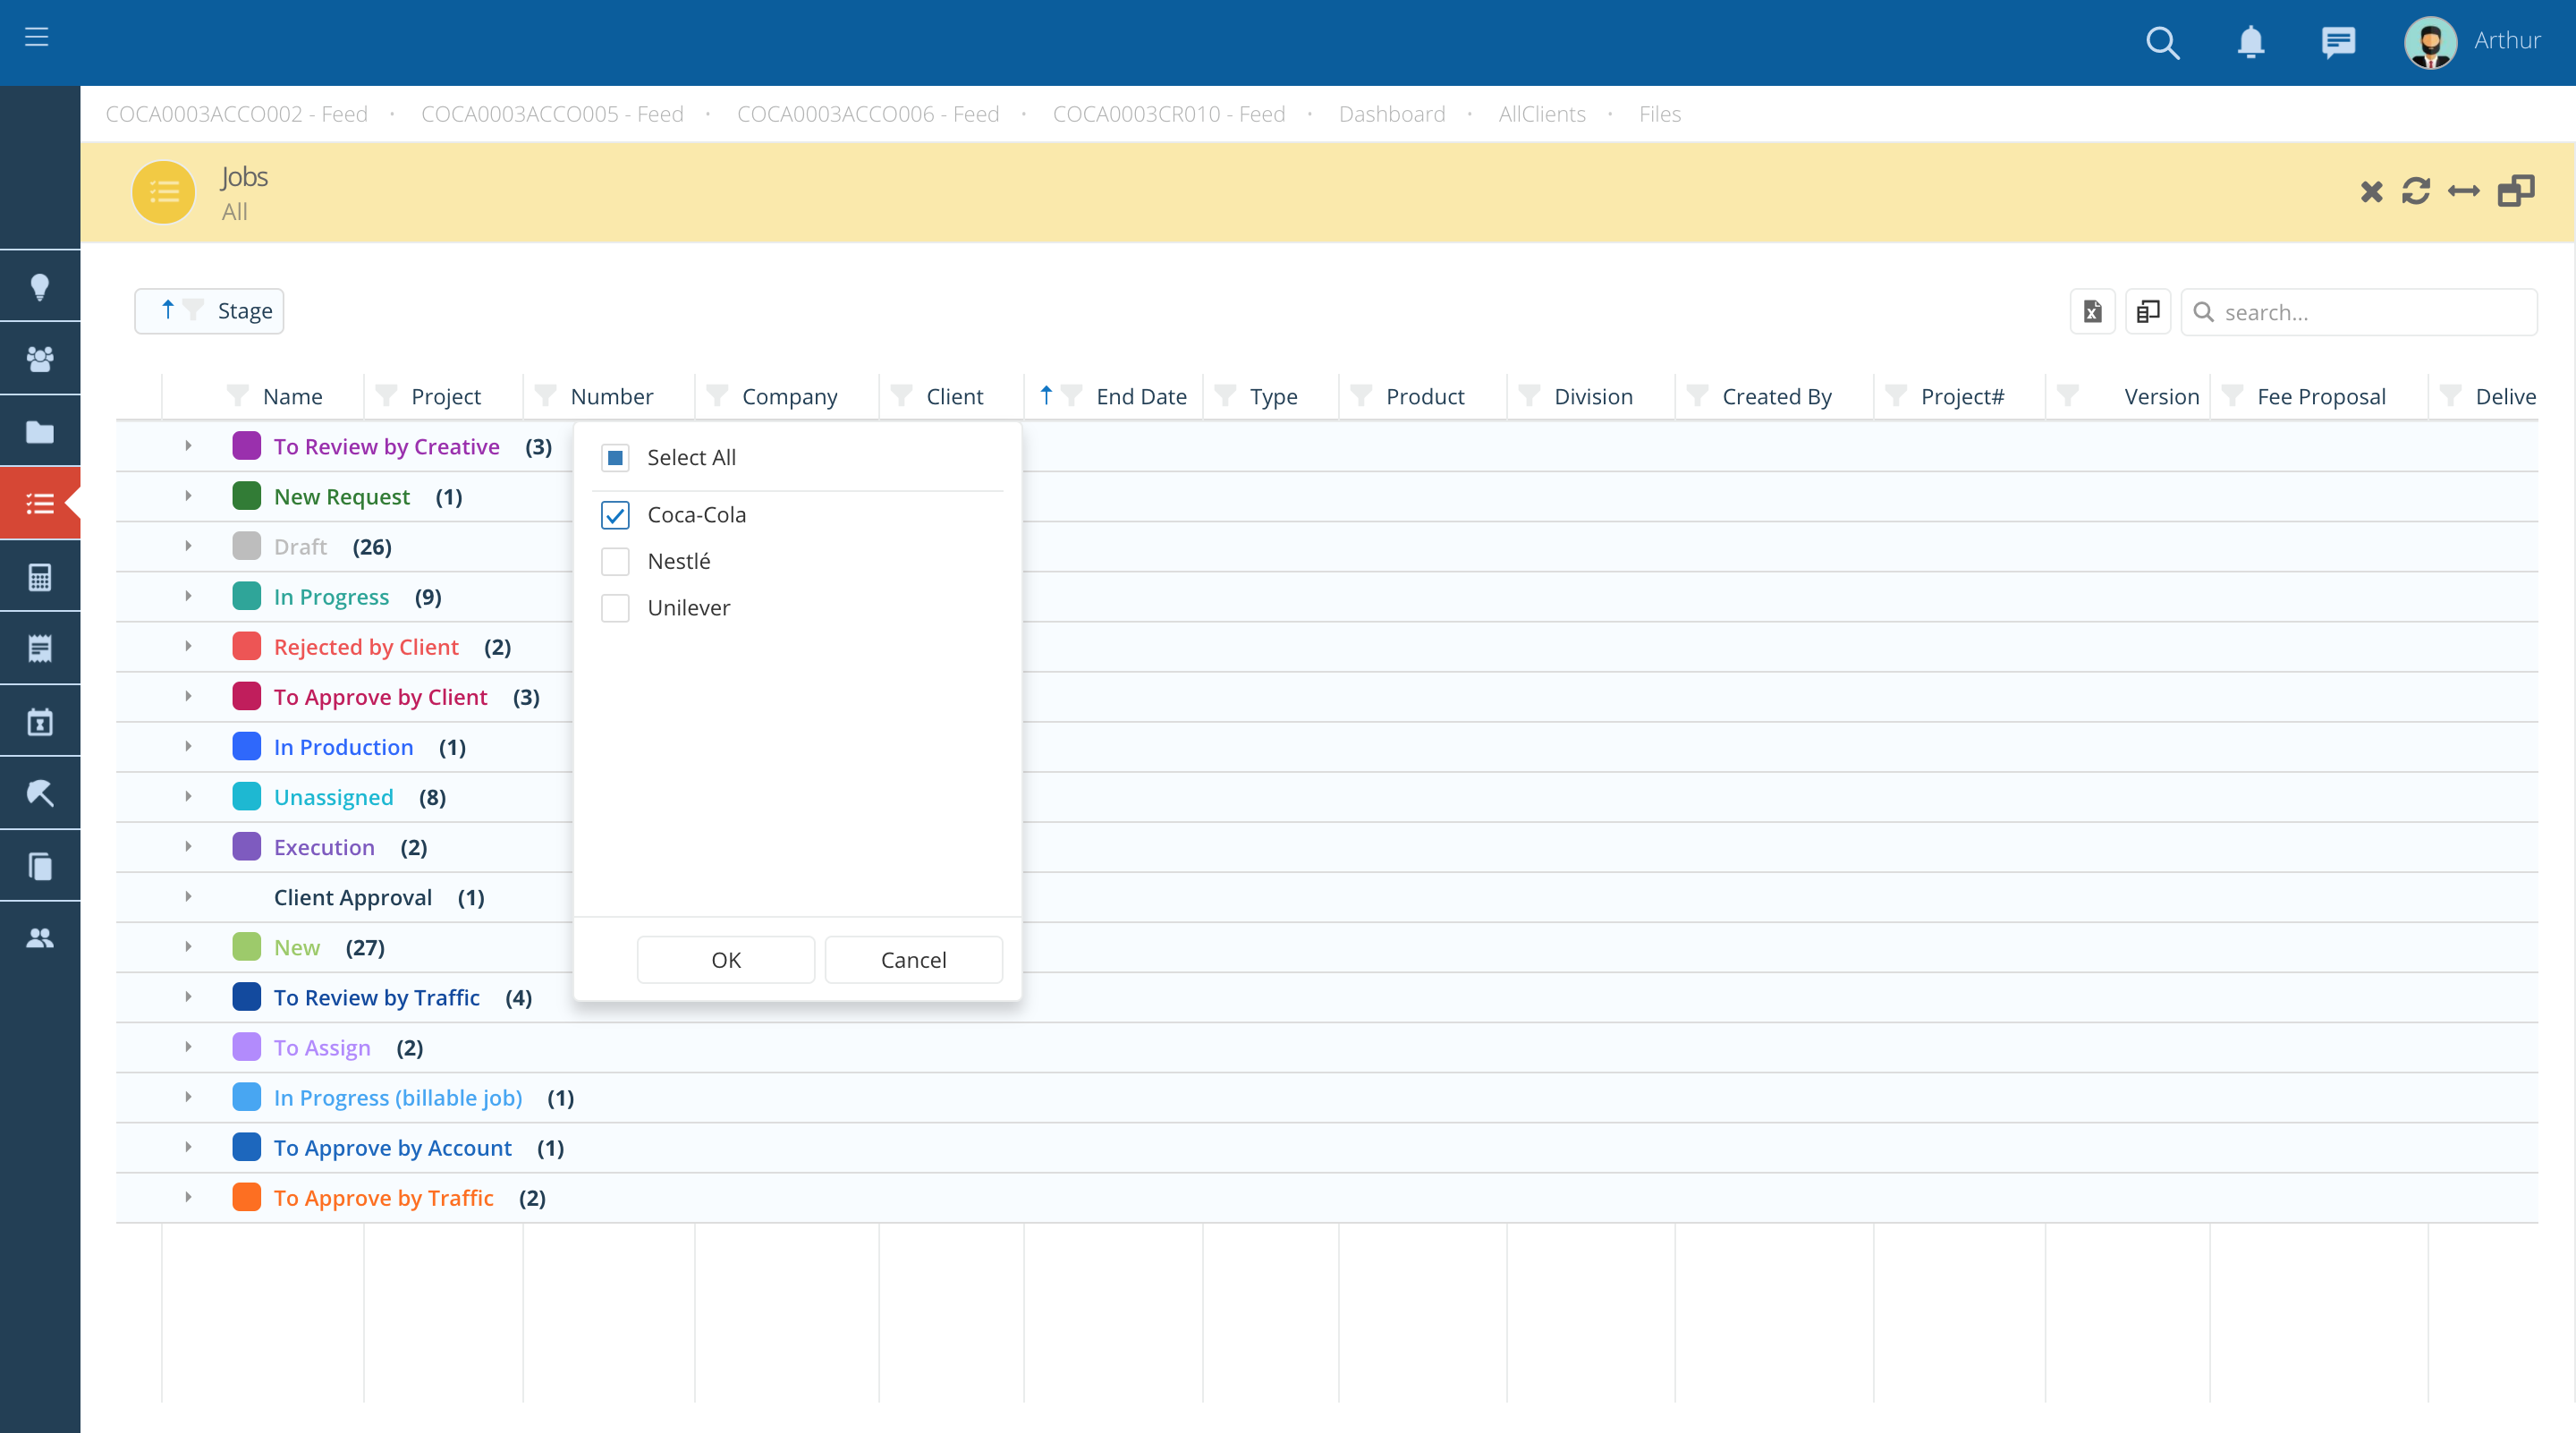2576x1433 pixels.
Task: Uncheck the Coca-Cola checkbox
Action: (615, 515)
